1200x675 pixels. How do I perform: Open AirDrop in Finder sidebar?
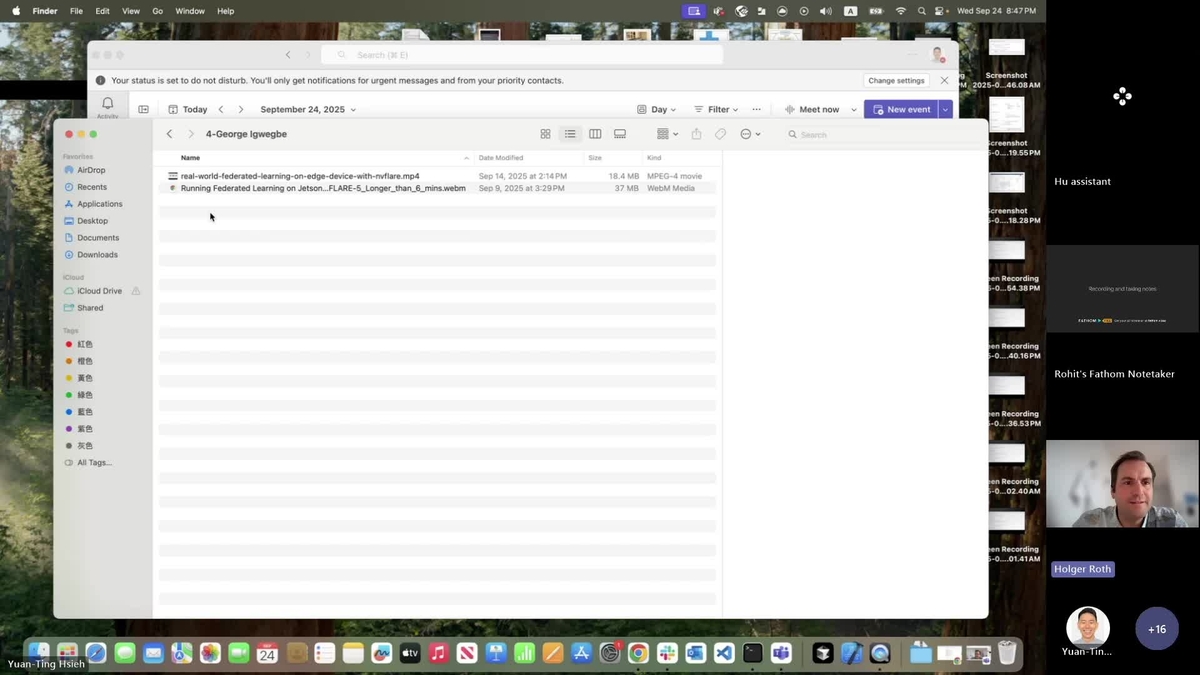tap(91, 170)
